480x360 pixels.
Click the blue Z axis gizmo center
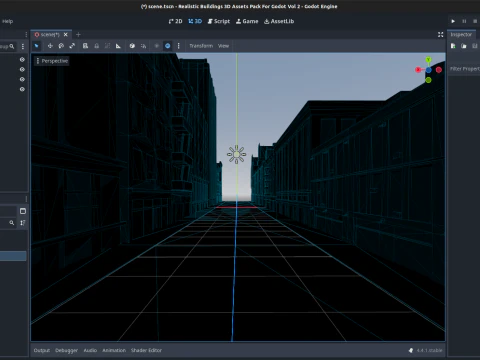(x=428, y=70)
